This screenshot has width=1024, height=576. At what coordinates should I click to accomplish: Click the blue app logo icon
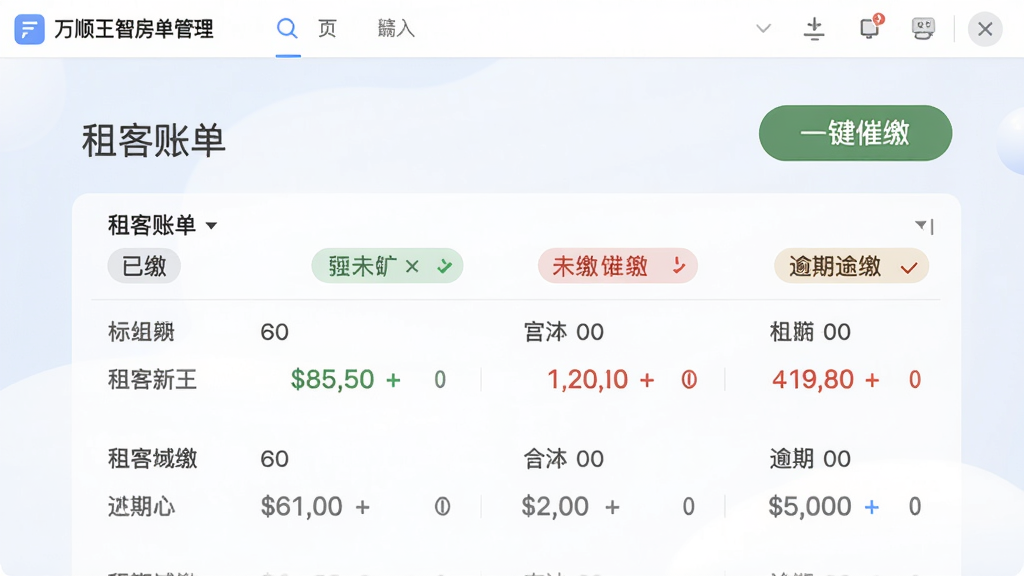click(x=29, y=29)
